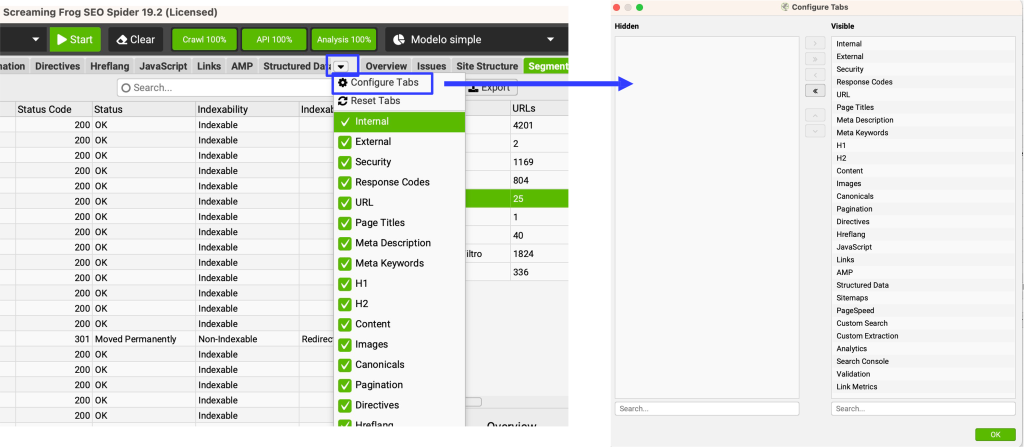Toggle the Response Codes checkbox
Viewport: 1024px width, 447px height.
[344, 182]
